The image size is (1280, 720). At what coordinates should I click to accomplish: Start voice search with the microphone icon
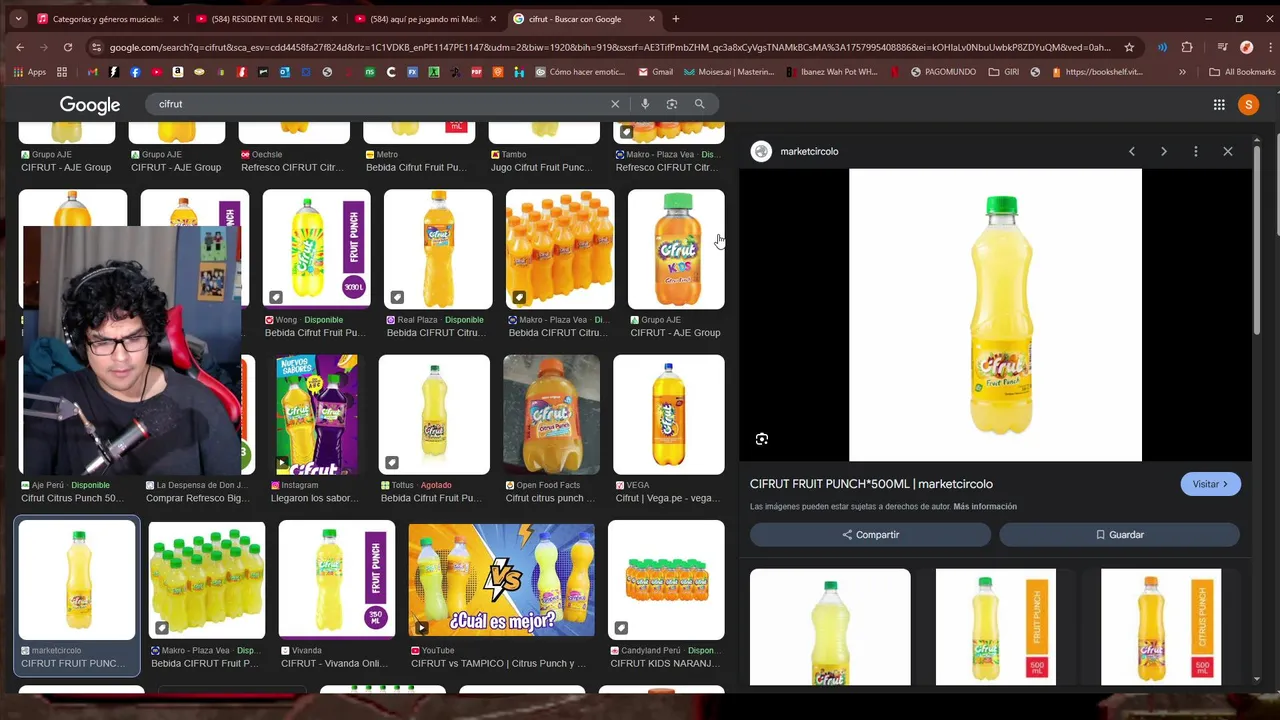[x=645, y=104]
